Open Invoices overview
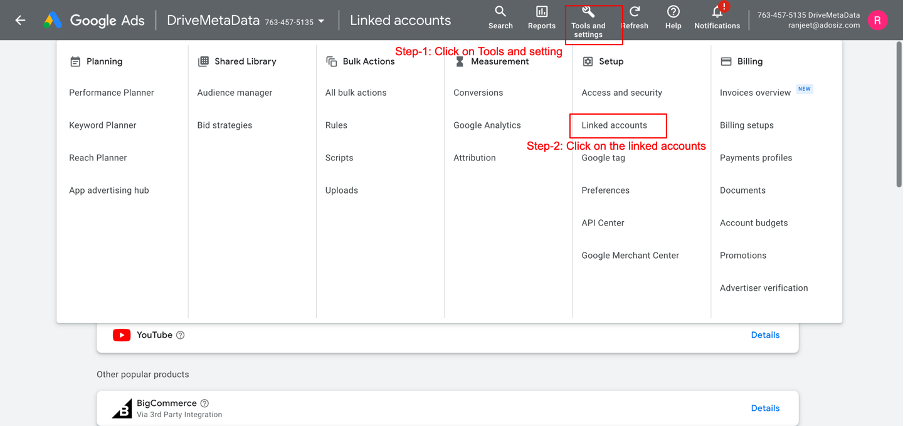Viewport: 904px width, 426px height. [x=755, y=93]
